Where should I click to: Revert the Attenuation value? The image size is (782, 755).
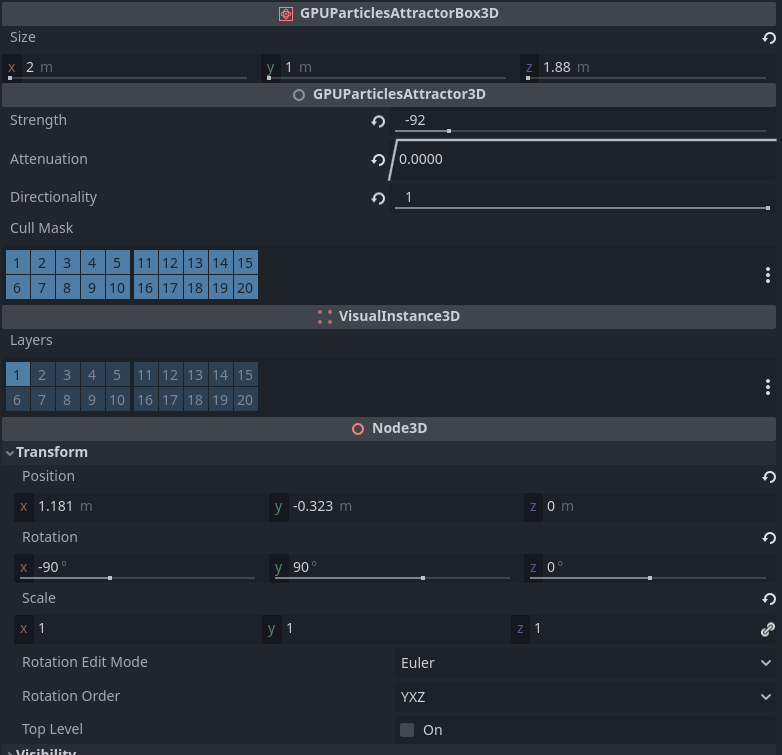pyautogui.click(x=378, y=160)
